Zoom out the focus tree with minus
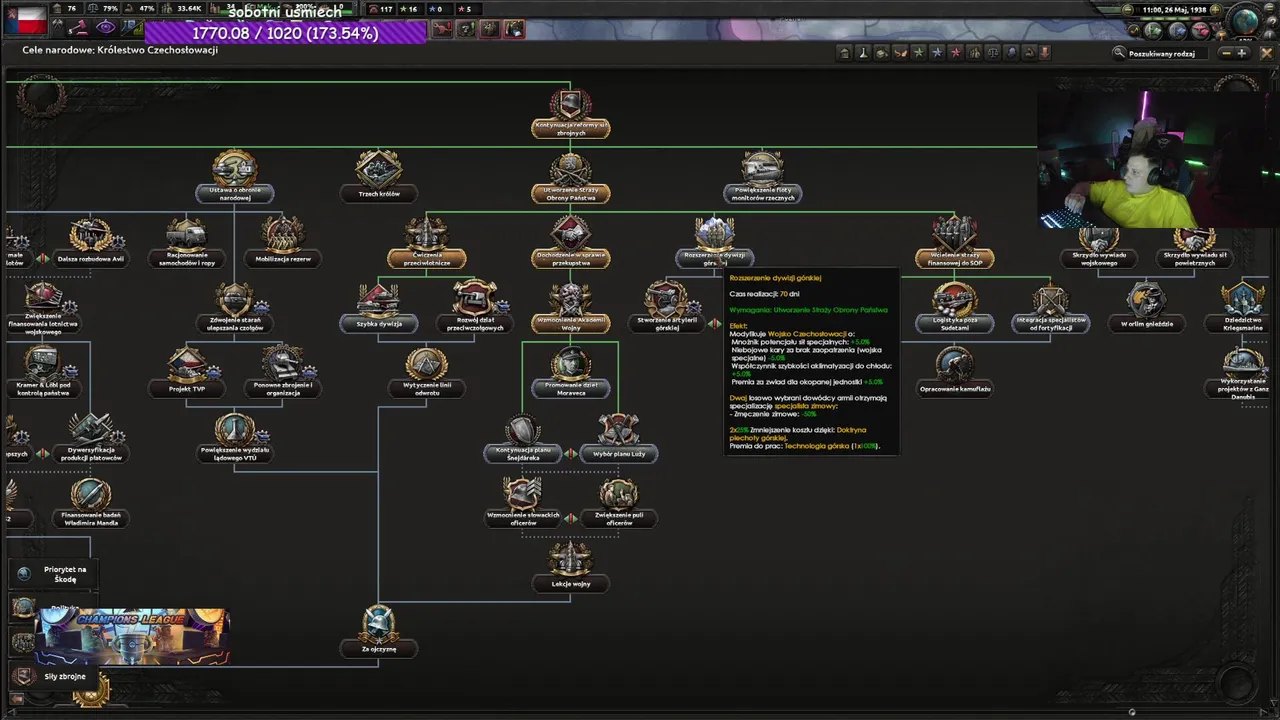The height and width of the screenshot is (720, 1280). point(1226,53)
